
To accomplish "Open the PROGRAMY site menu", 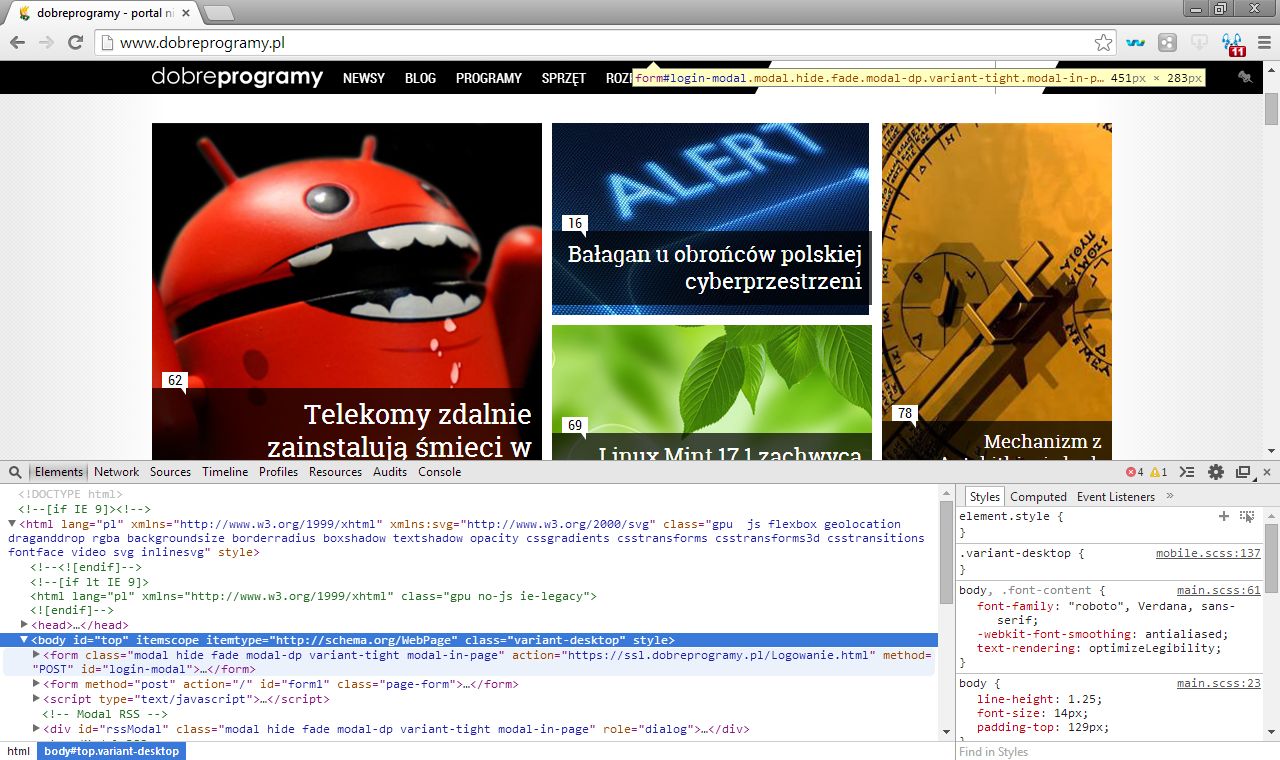I will pos(489,78).
